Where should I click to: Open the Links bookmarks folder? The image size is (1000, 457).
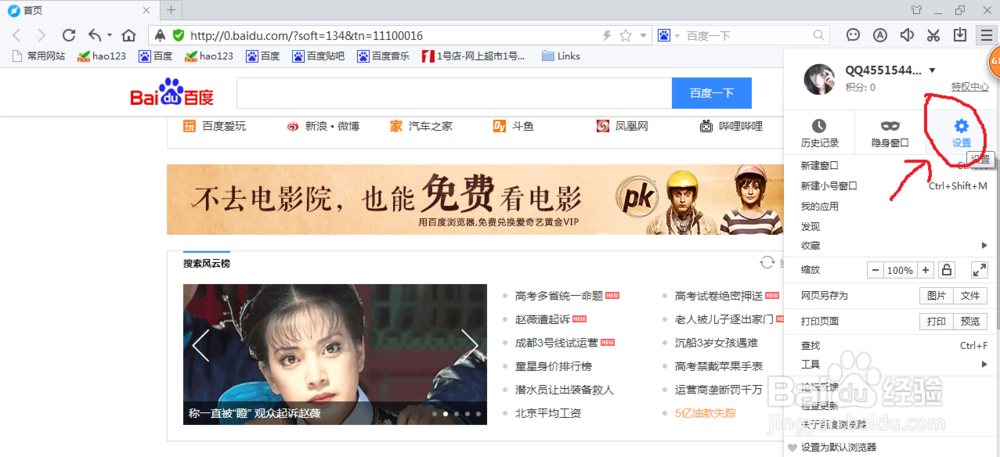561,56
